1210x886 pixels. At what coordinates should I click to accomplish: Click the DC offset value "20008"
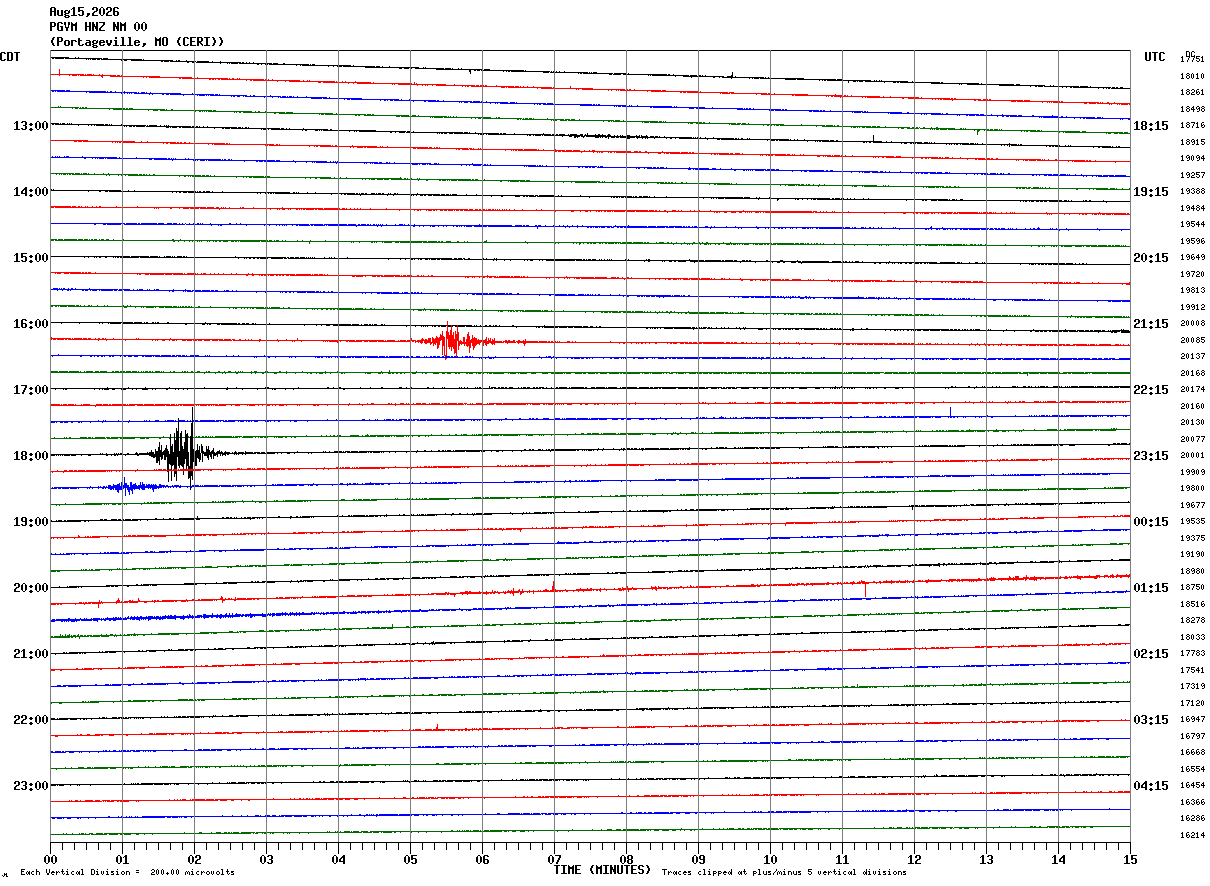[x=1192, y=324]
